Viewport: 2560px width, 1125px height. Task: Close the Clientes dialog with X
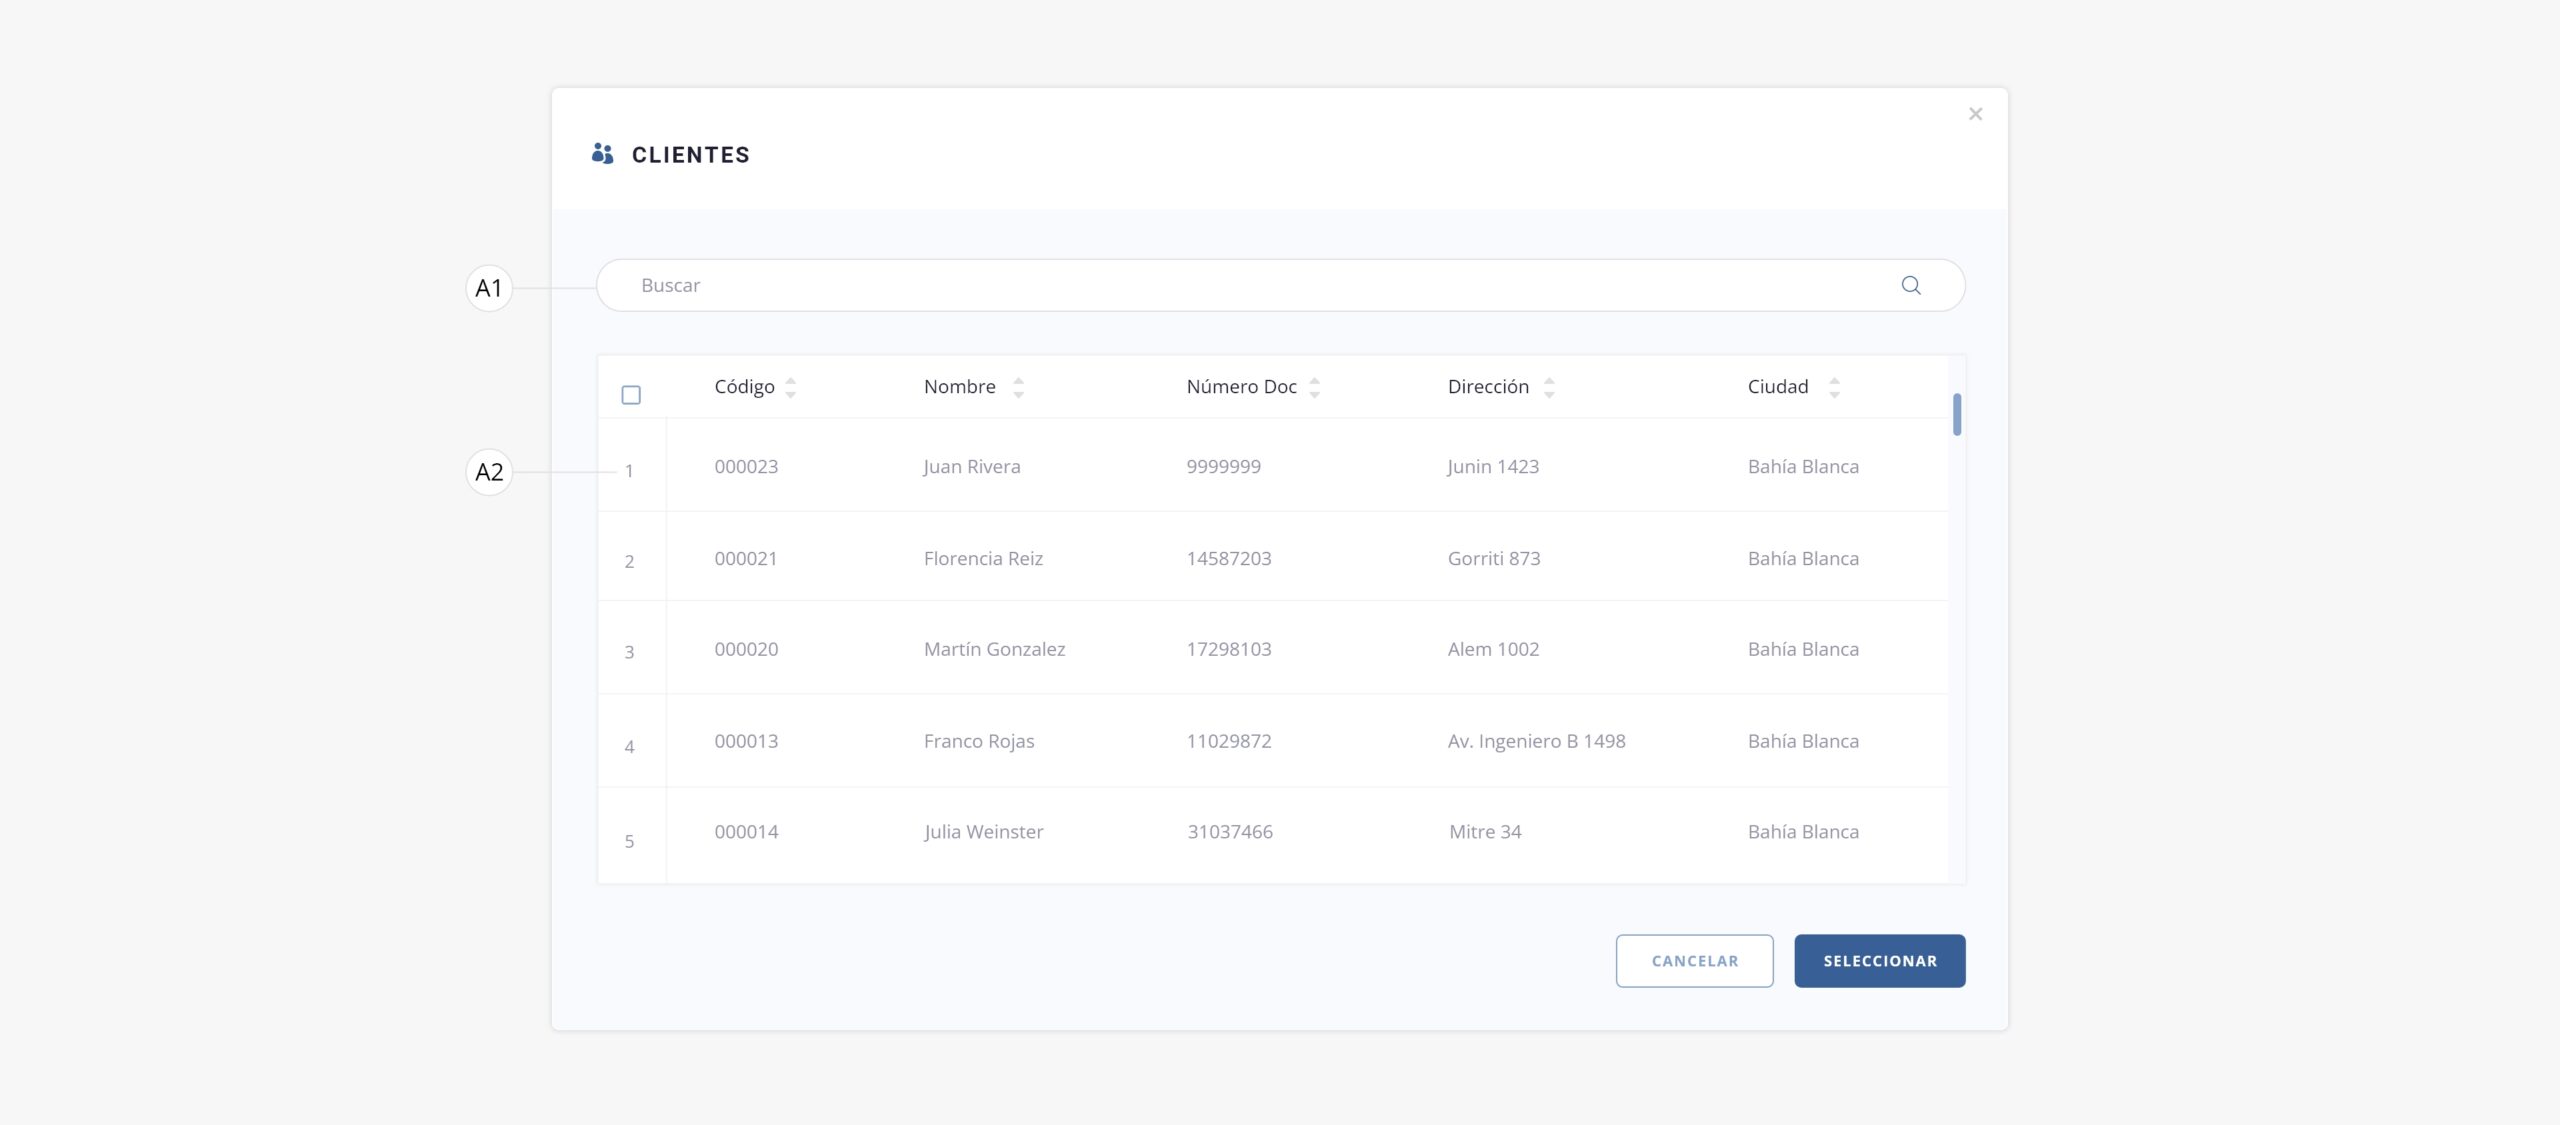point(1975,114)
